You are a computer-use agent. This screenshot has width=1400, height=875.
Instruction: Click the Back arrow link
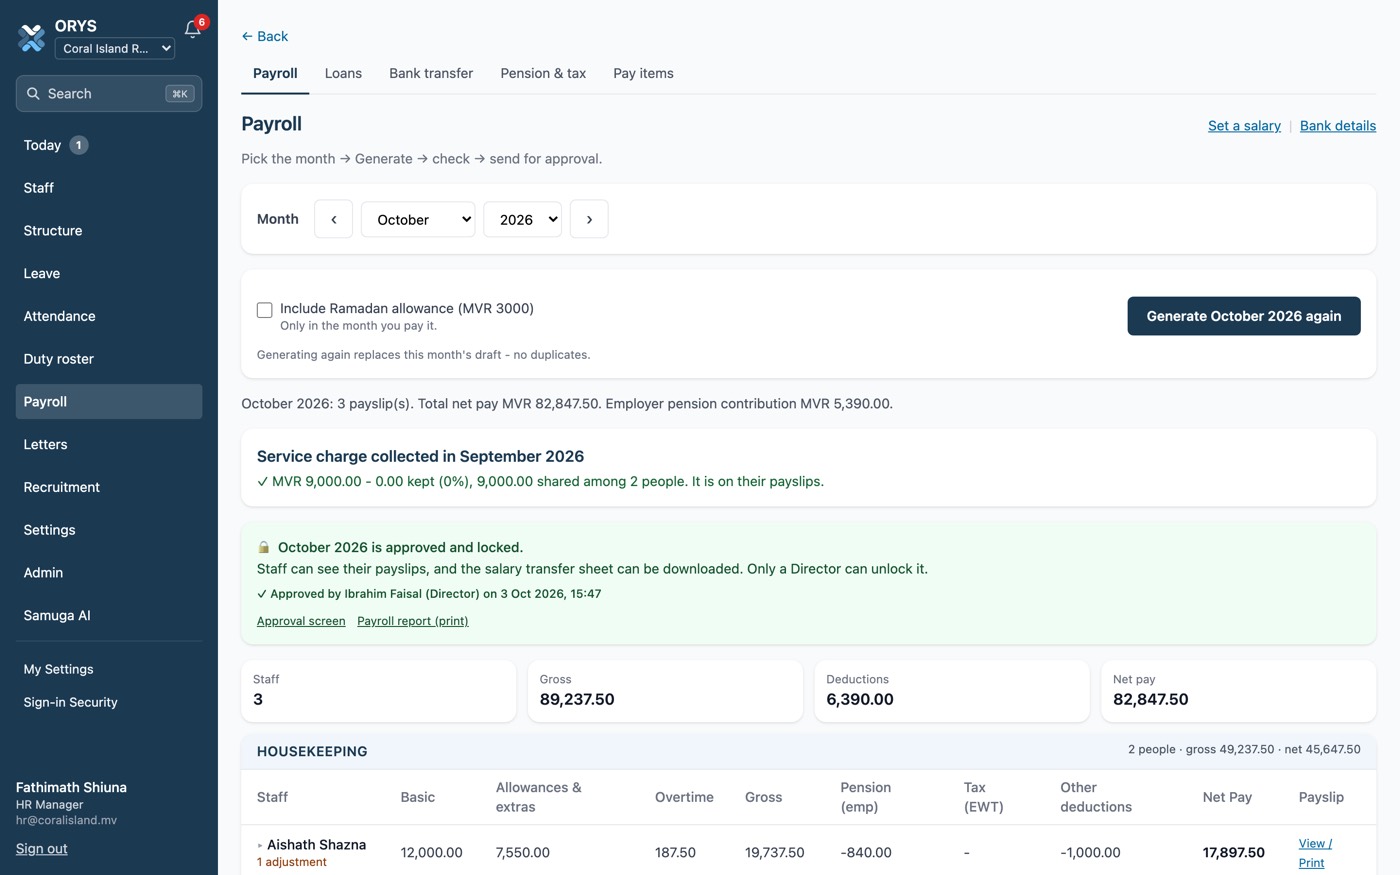pyautogui.click(x=264, y=36)
